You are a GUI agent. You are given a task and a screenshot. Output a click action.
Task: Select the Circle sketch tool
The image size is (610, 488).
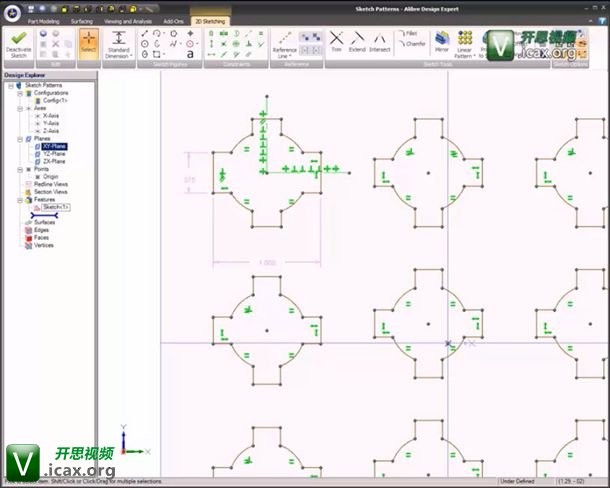(145, 44)
